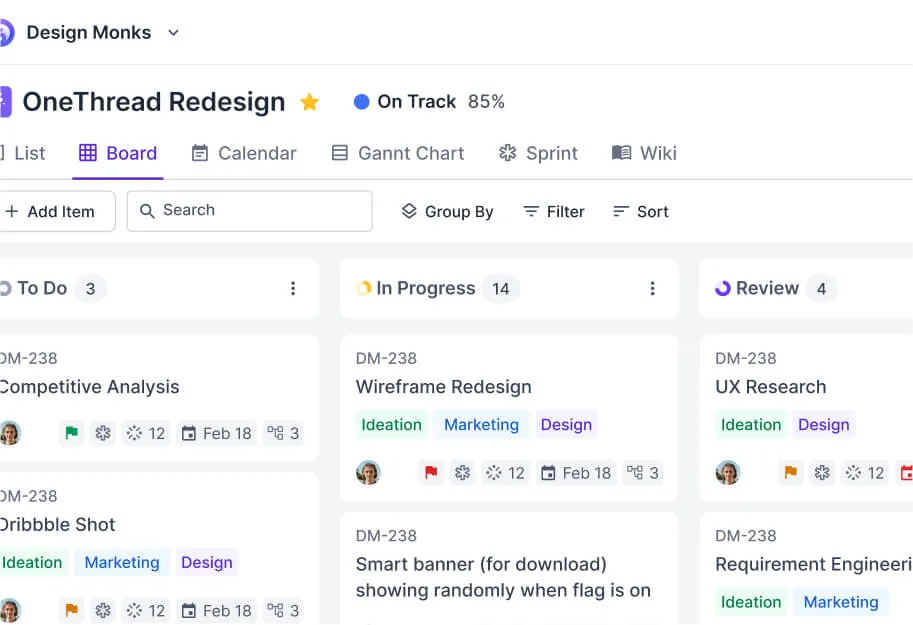Click the sprint icon on Wireframe Redesign
This screenshot has width=913, height=625.
(x=462, y=472)
